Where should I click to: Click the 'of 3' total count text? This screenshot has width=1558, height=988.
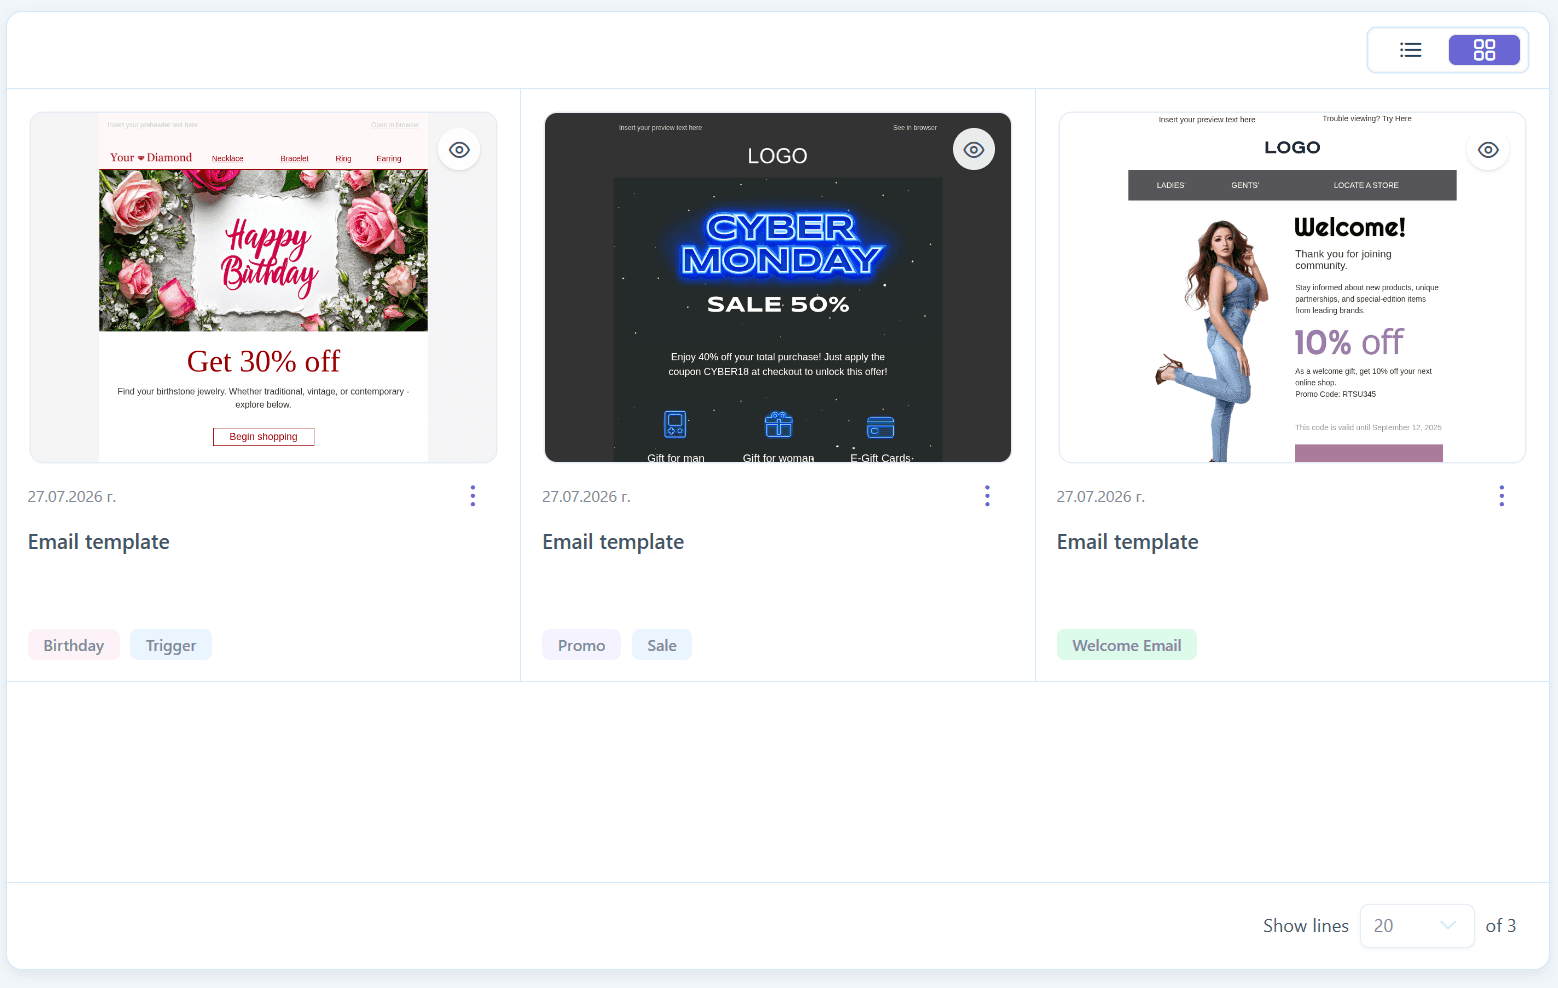[1501, 926]
